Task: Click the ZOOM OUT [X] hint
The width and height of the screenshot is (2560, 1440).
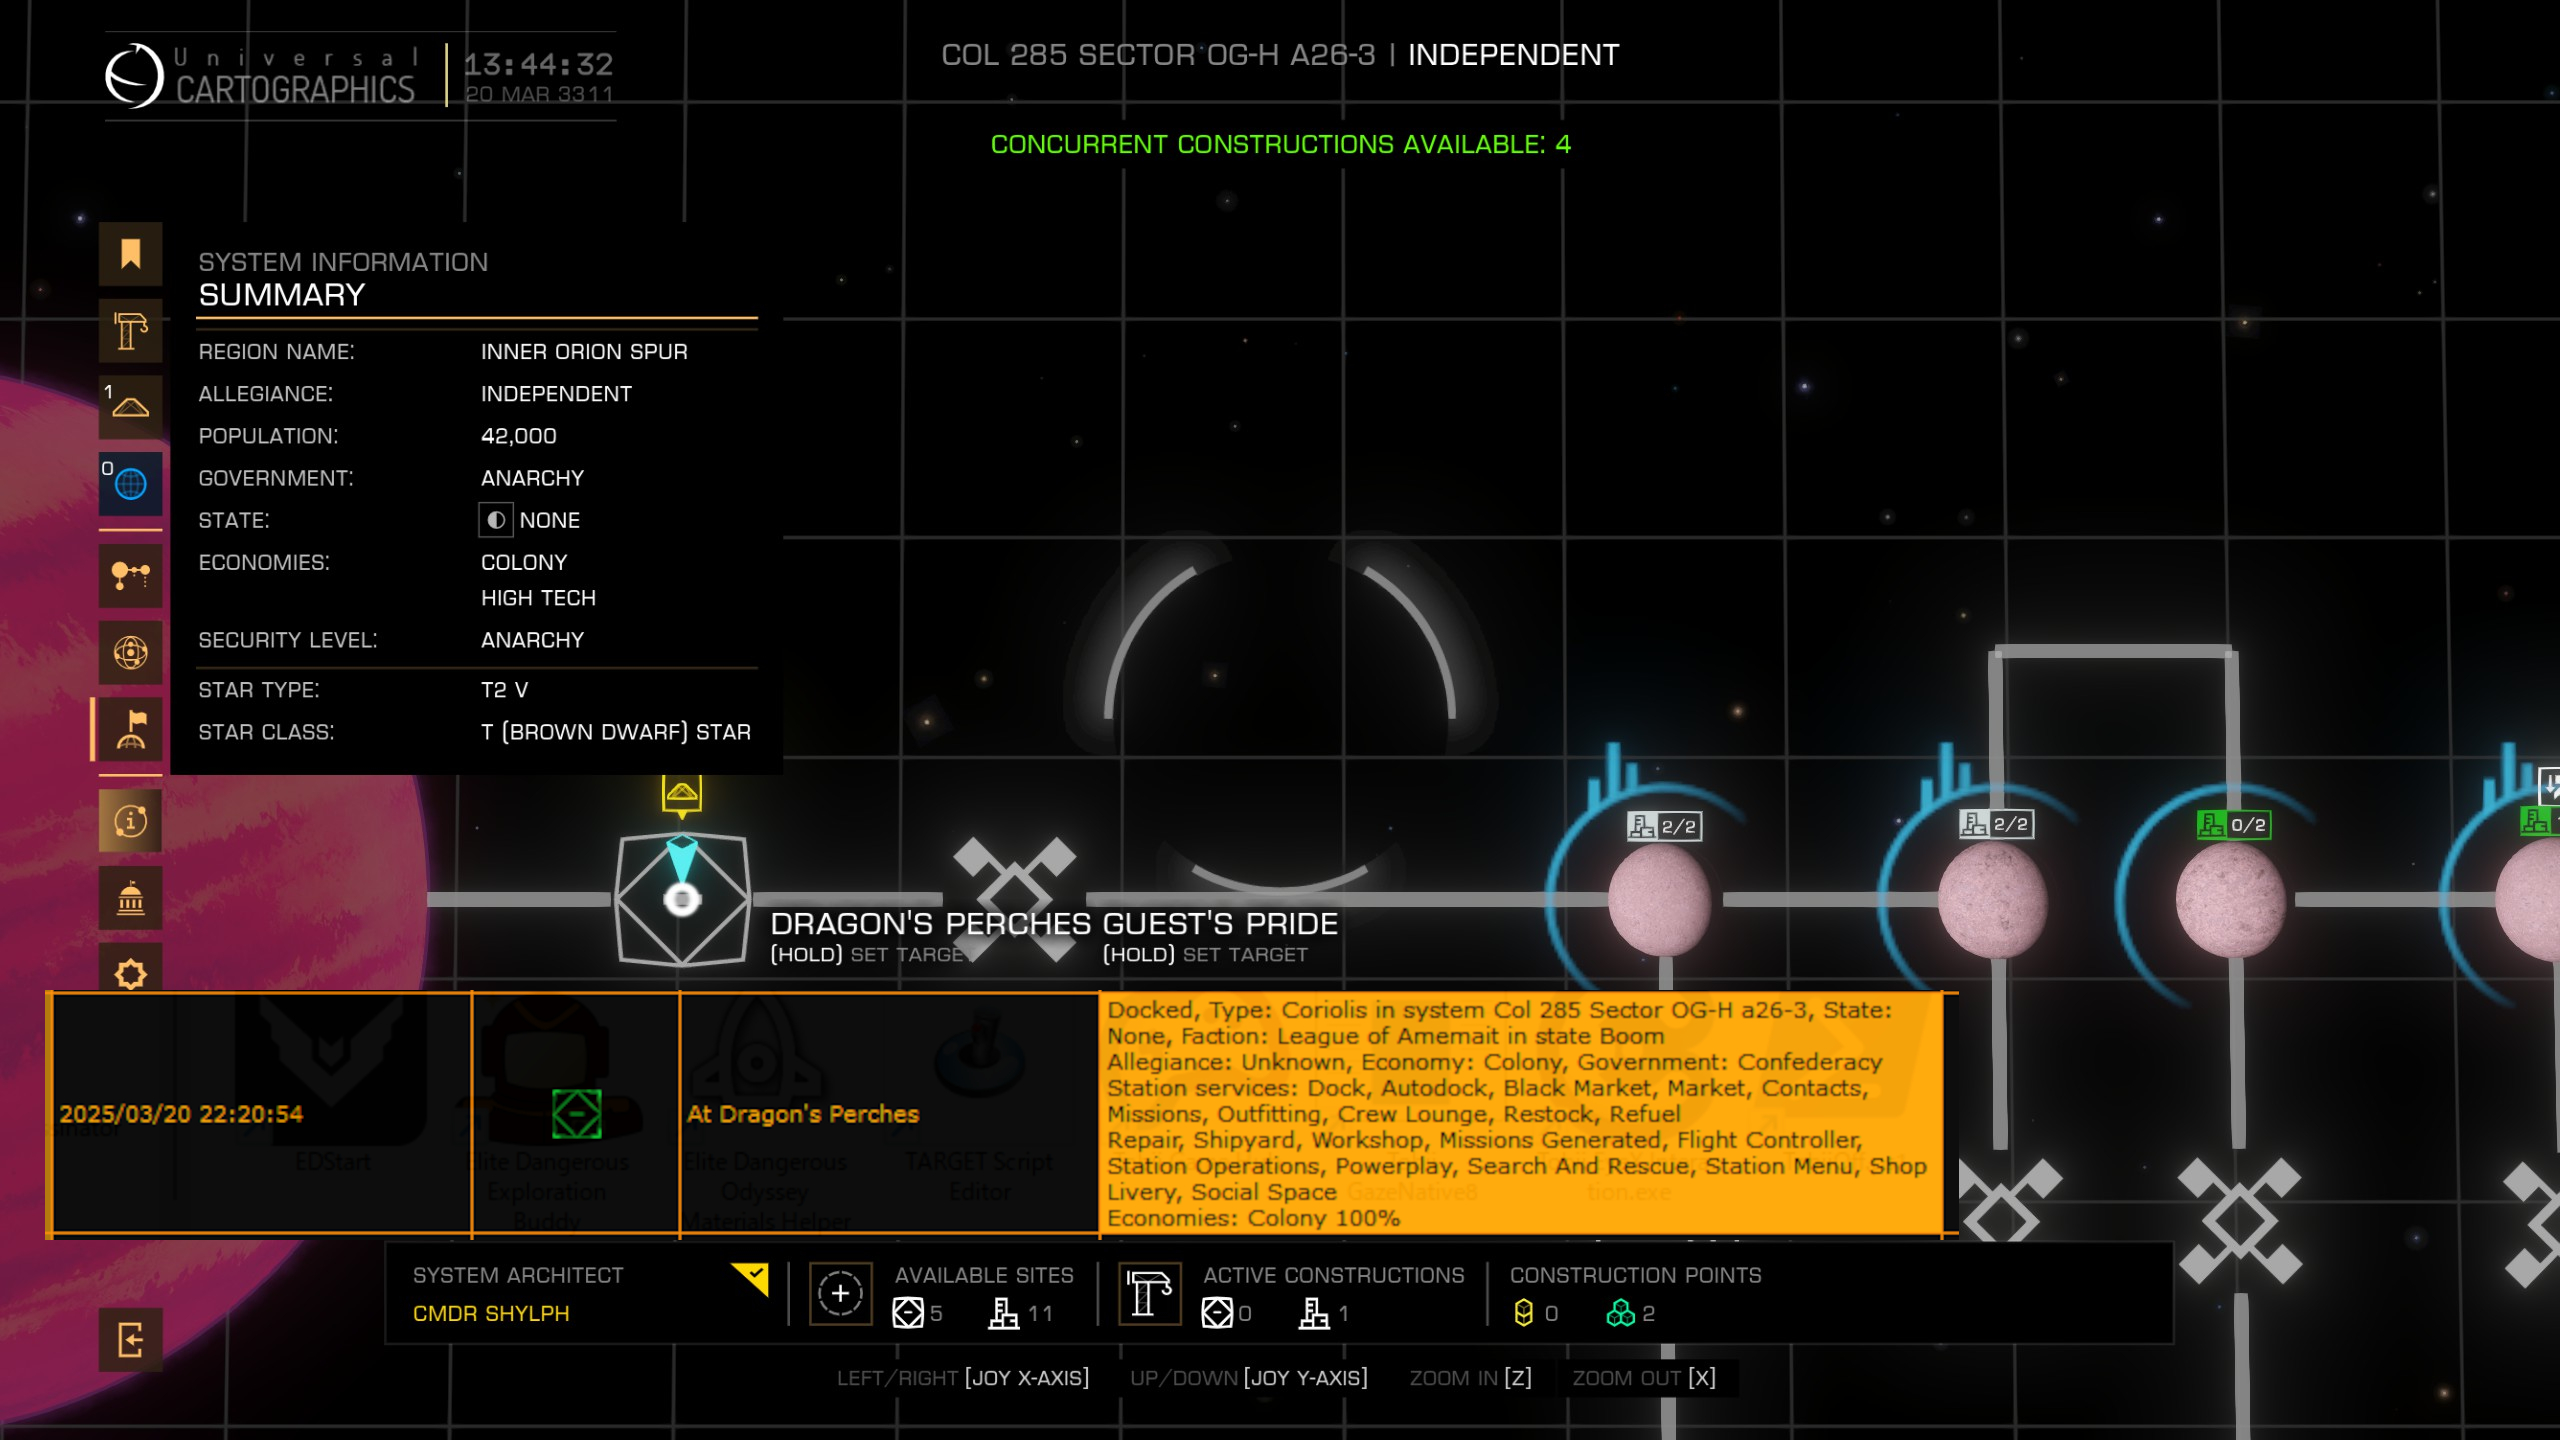Action: point(1644,1378)
